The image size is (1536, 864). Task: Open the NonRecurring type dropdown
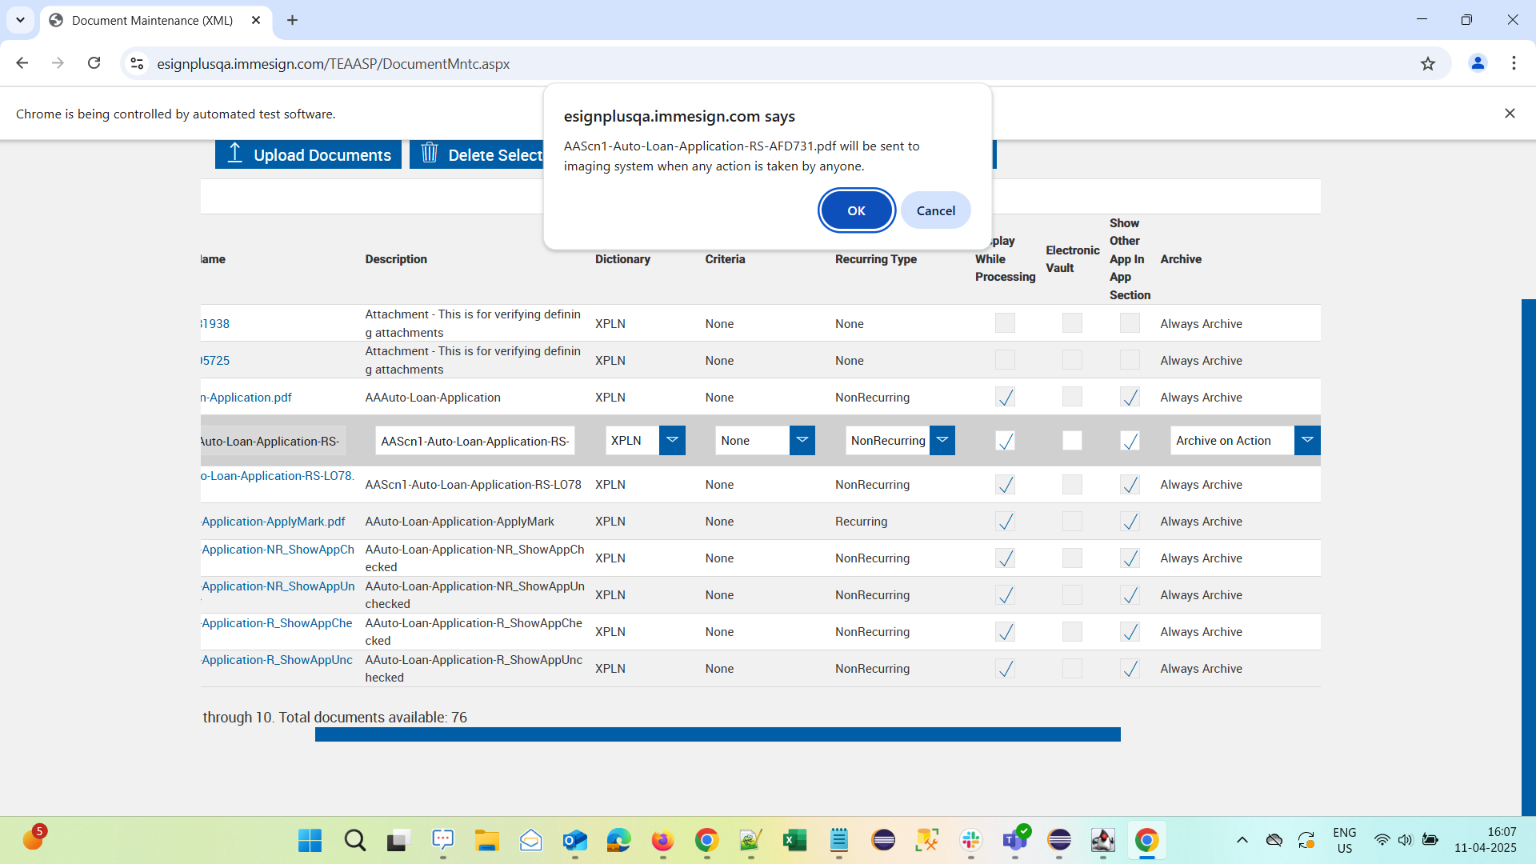(x=941, y=440)
